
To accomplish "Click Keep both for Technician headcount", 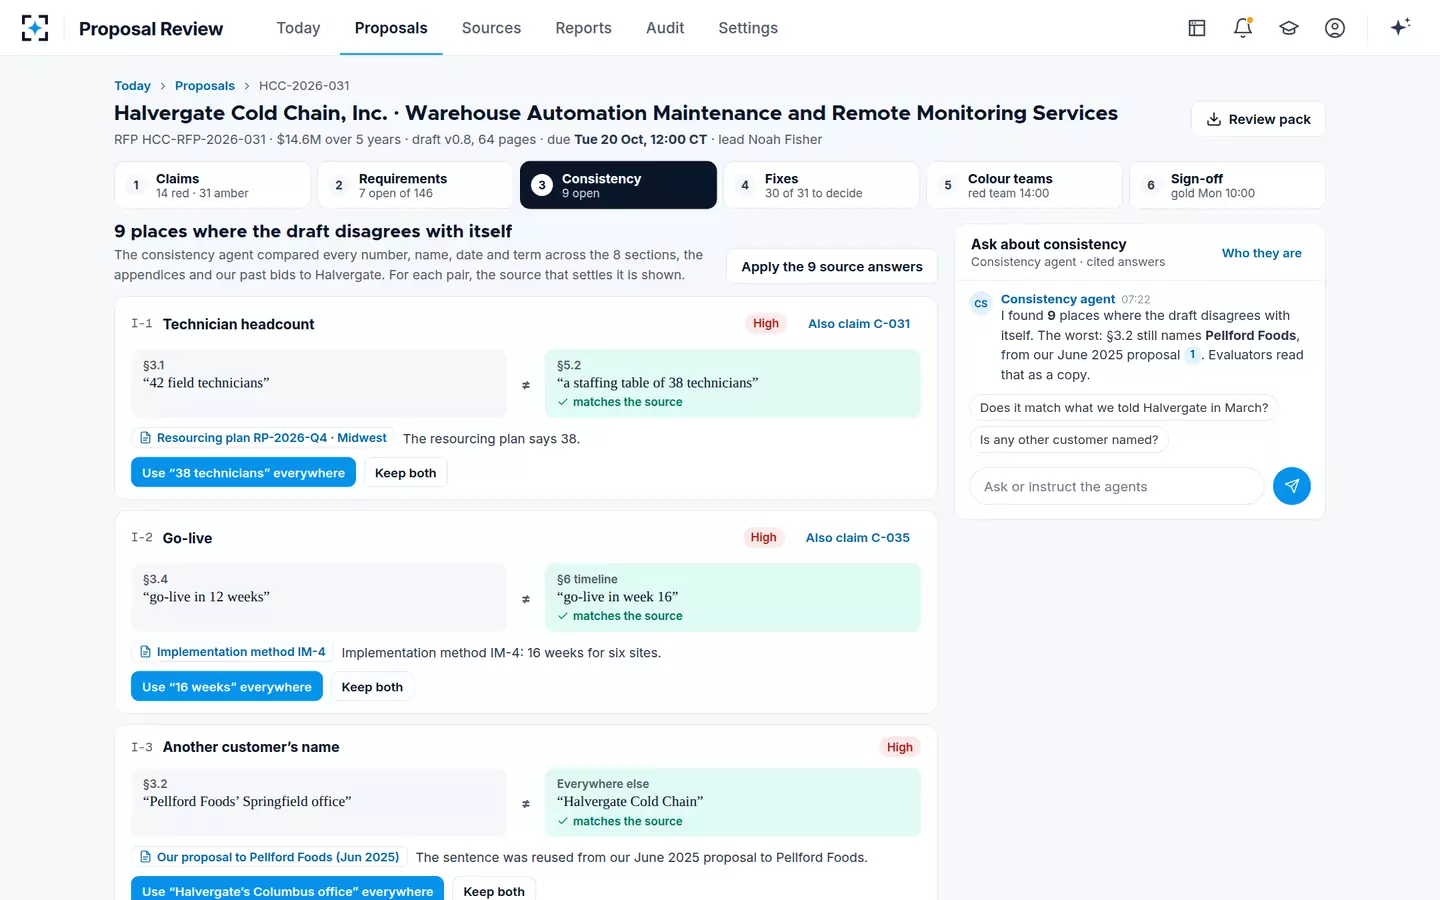I will 405,473.
